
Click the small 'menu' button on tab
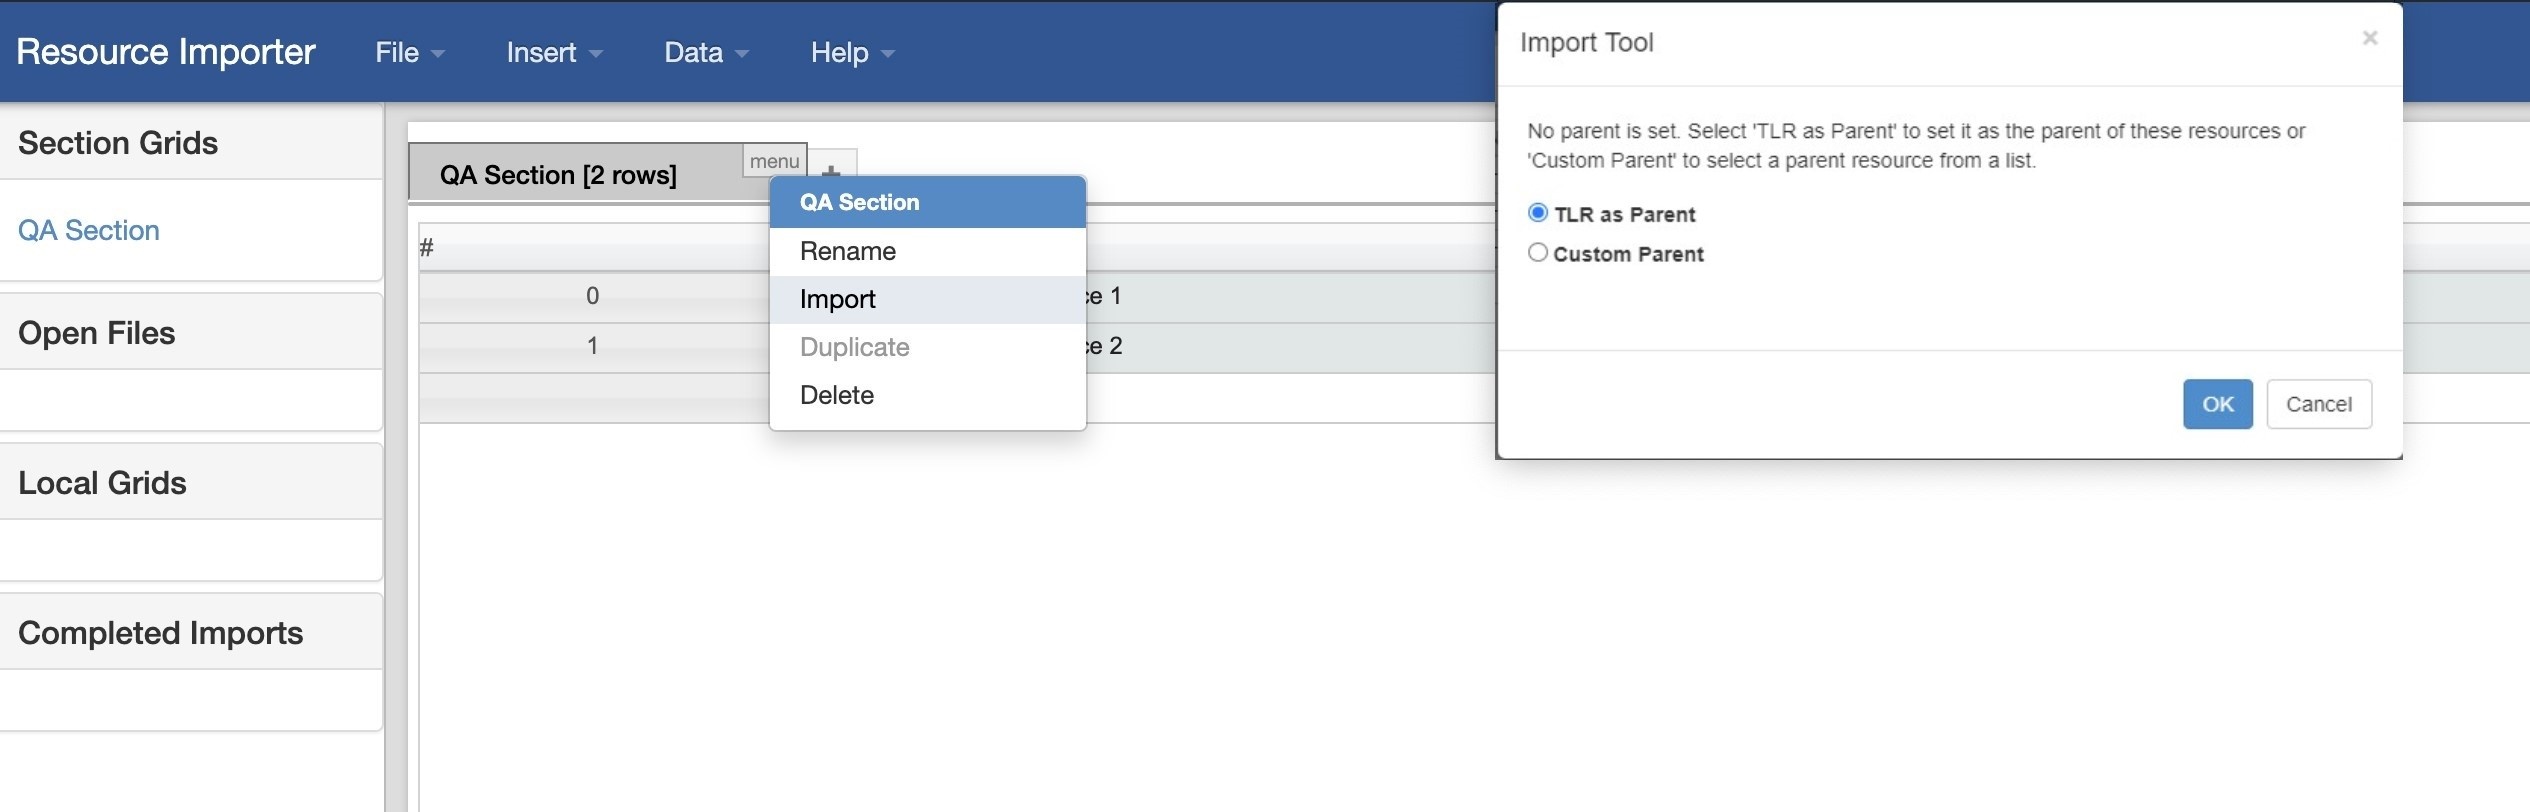pyautogui.click(x=774, y=161)
